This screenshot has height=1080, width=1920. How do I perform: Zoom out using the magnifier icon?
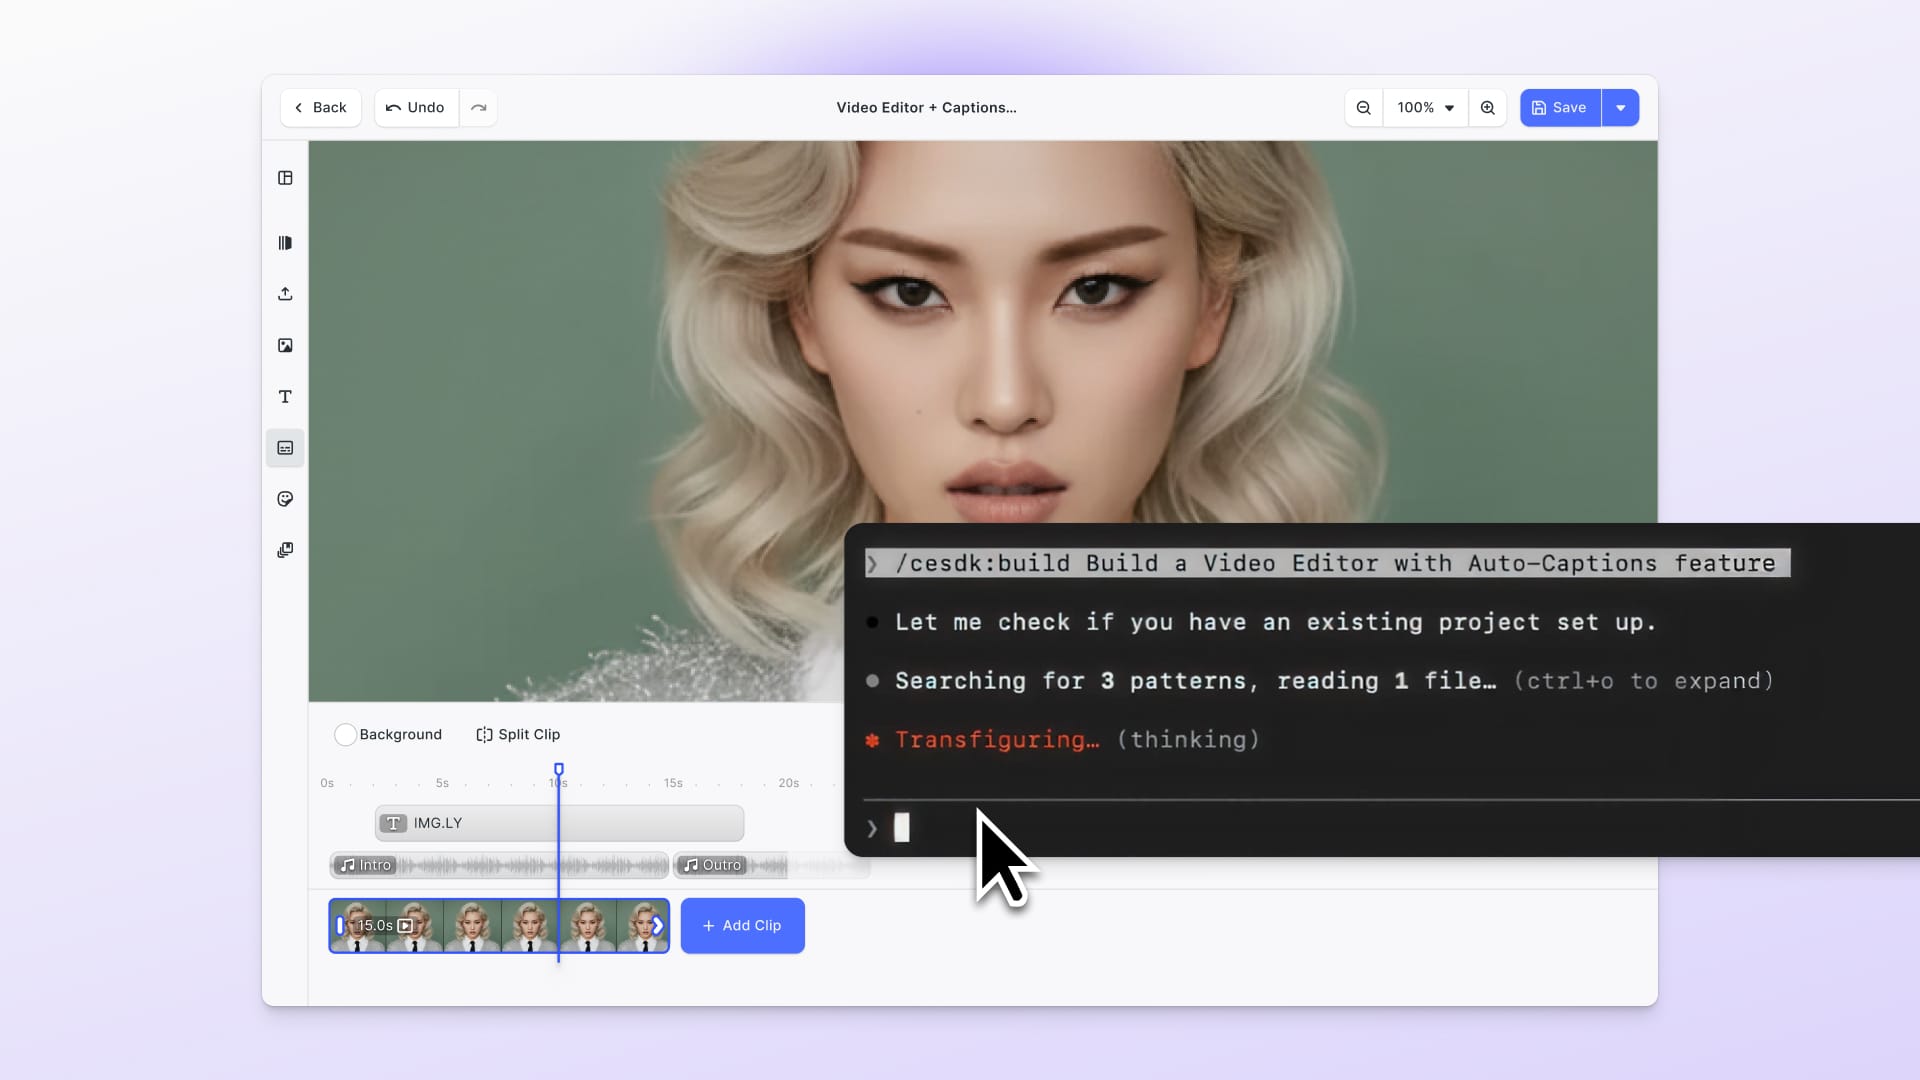pyautogui.click(x=1363, y=107)
